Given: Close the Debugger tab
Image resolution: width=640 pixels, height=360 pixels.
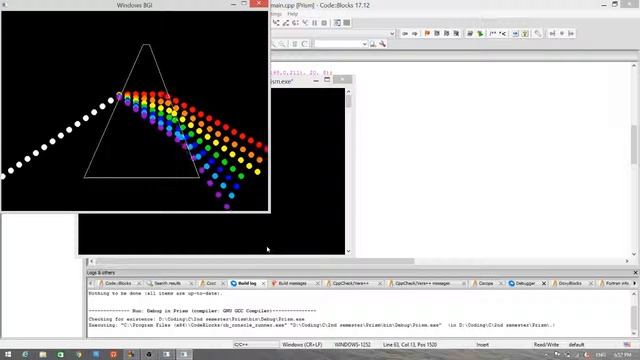Looking at the screenshot, I should (544, 283).
